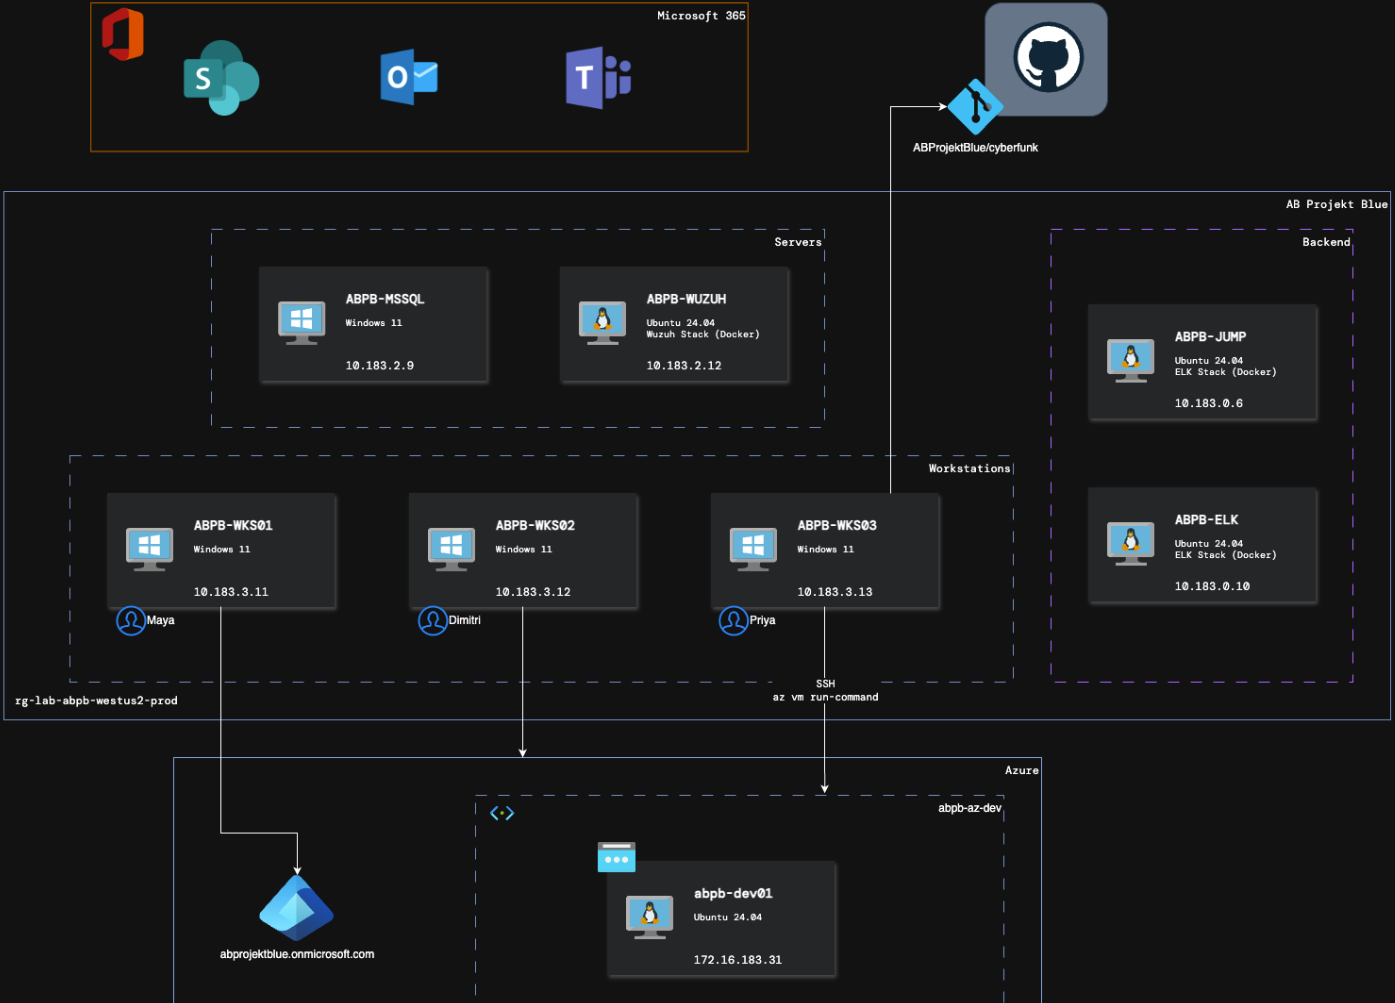The height and width of the screenshot is (1003, 1395).
Task: Click the ABPB-WKS02 workstation node
Action: point(523,550)
